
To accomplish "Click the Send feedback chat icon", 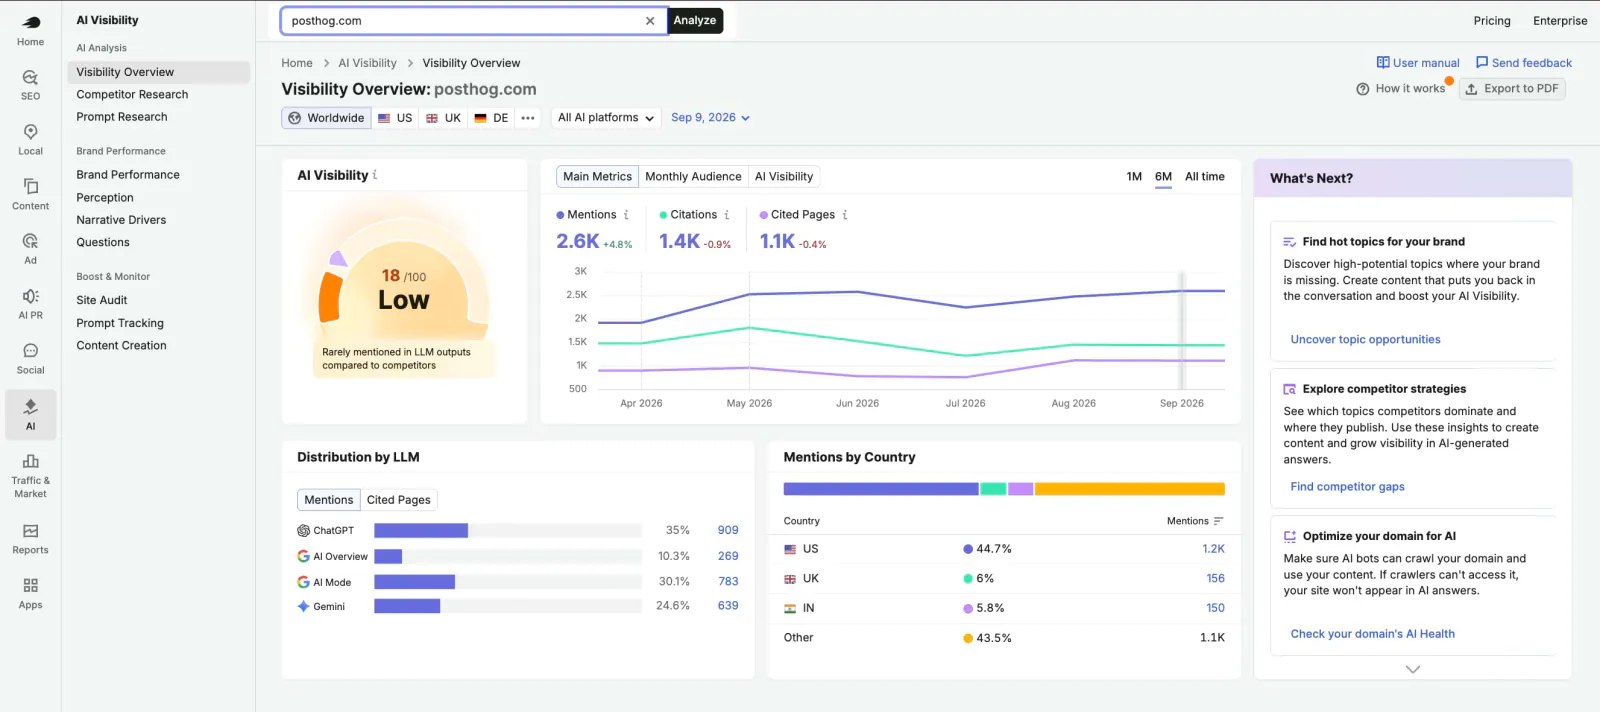I will [x=1482, y=62].
